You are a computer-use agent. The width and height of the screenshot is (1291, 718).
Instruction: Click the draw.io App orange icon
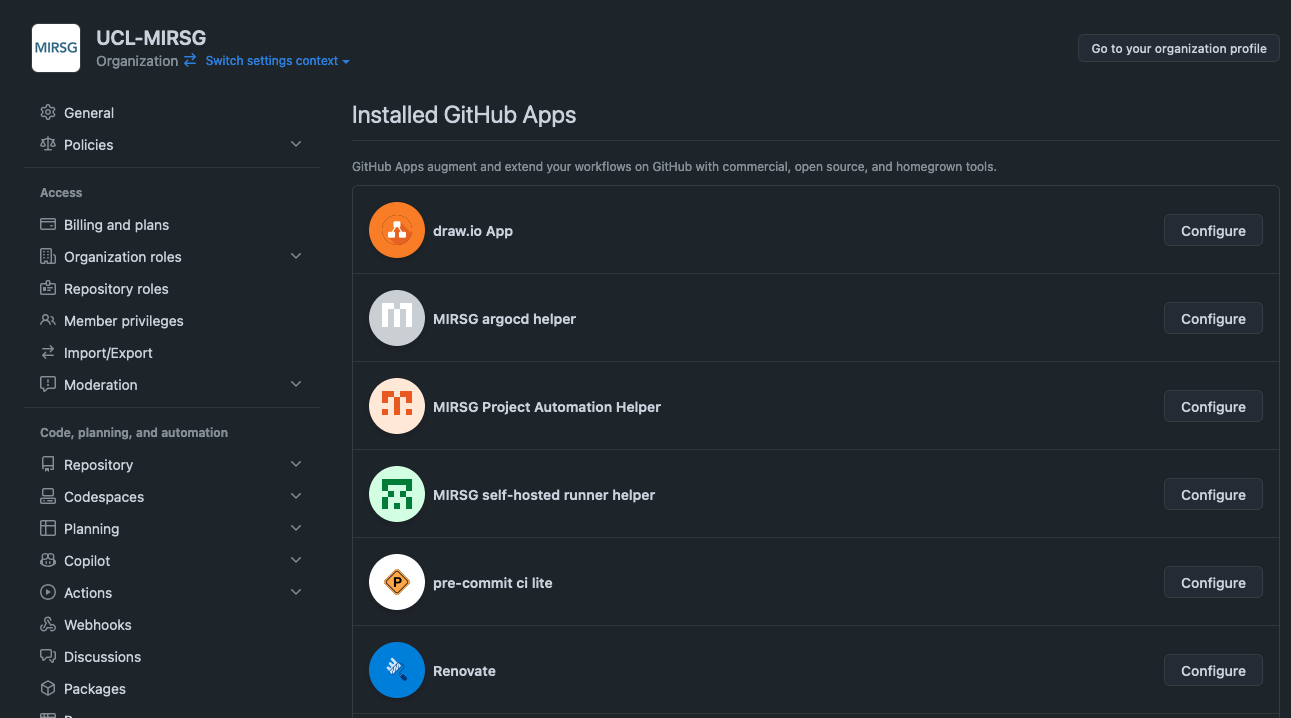coord(397,230)
